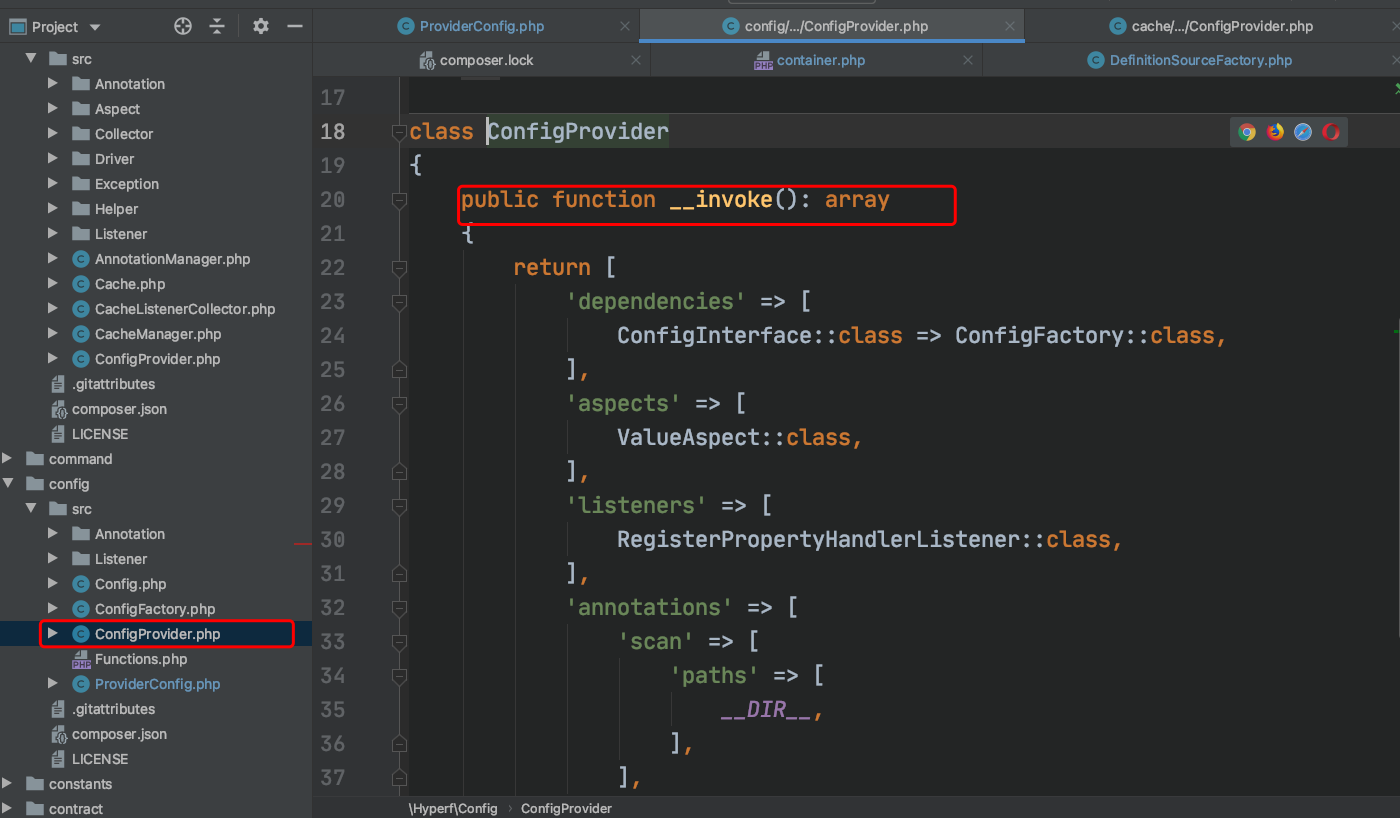The image size is (1400, 818).
Task: Expand the constants folder arrow
Action: 7,784
